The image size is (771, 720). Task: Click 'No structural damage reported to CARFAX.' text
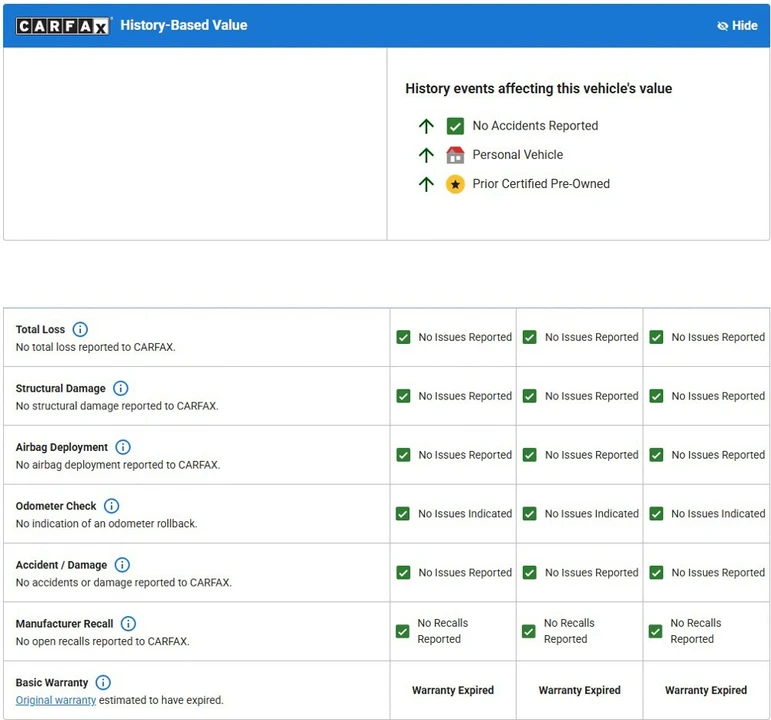[x=117, y=406]
